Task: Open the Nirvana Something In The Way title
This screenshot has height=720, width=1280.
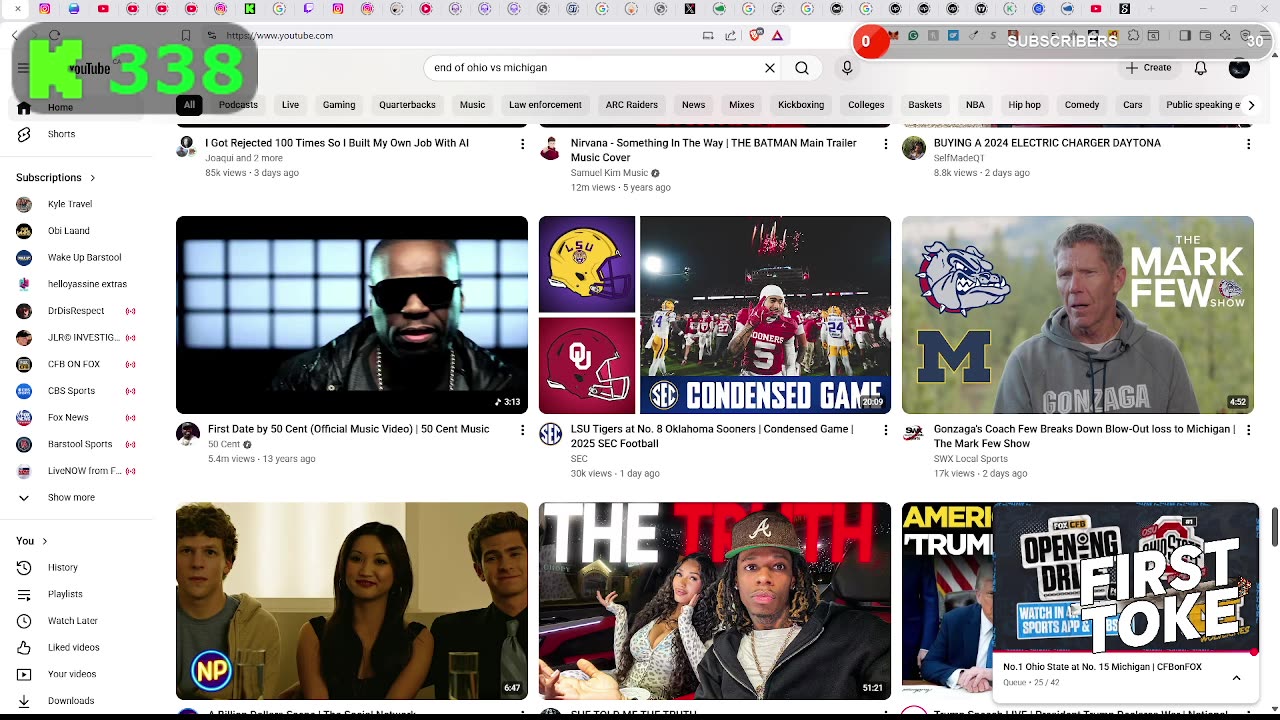Action: [x=713, y=150]
